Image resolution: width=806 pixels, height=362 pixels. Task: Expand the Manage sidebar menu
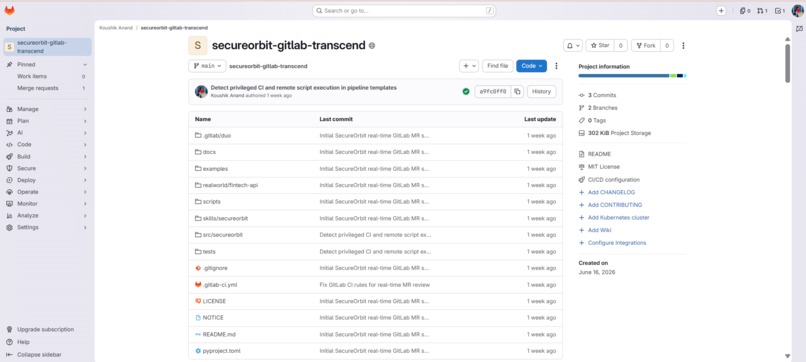(x=47, y=109)
